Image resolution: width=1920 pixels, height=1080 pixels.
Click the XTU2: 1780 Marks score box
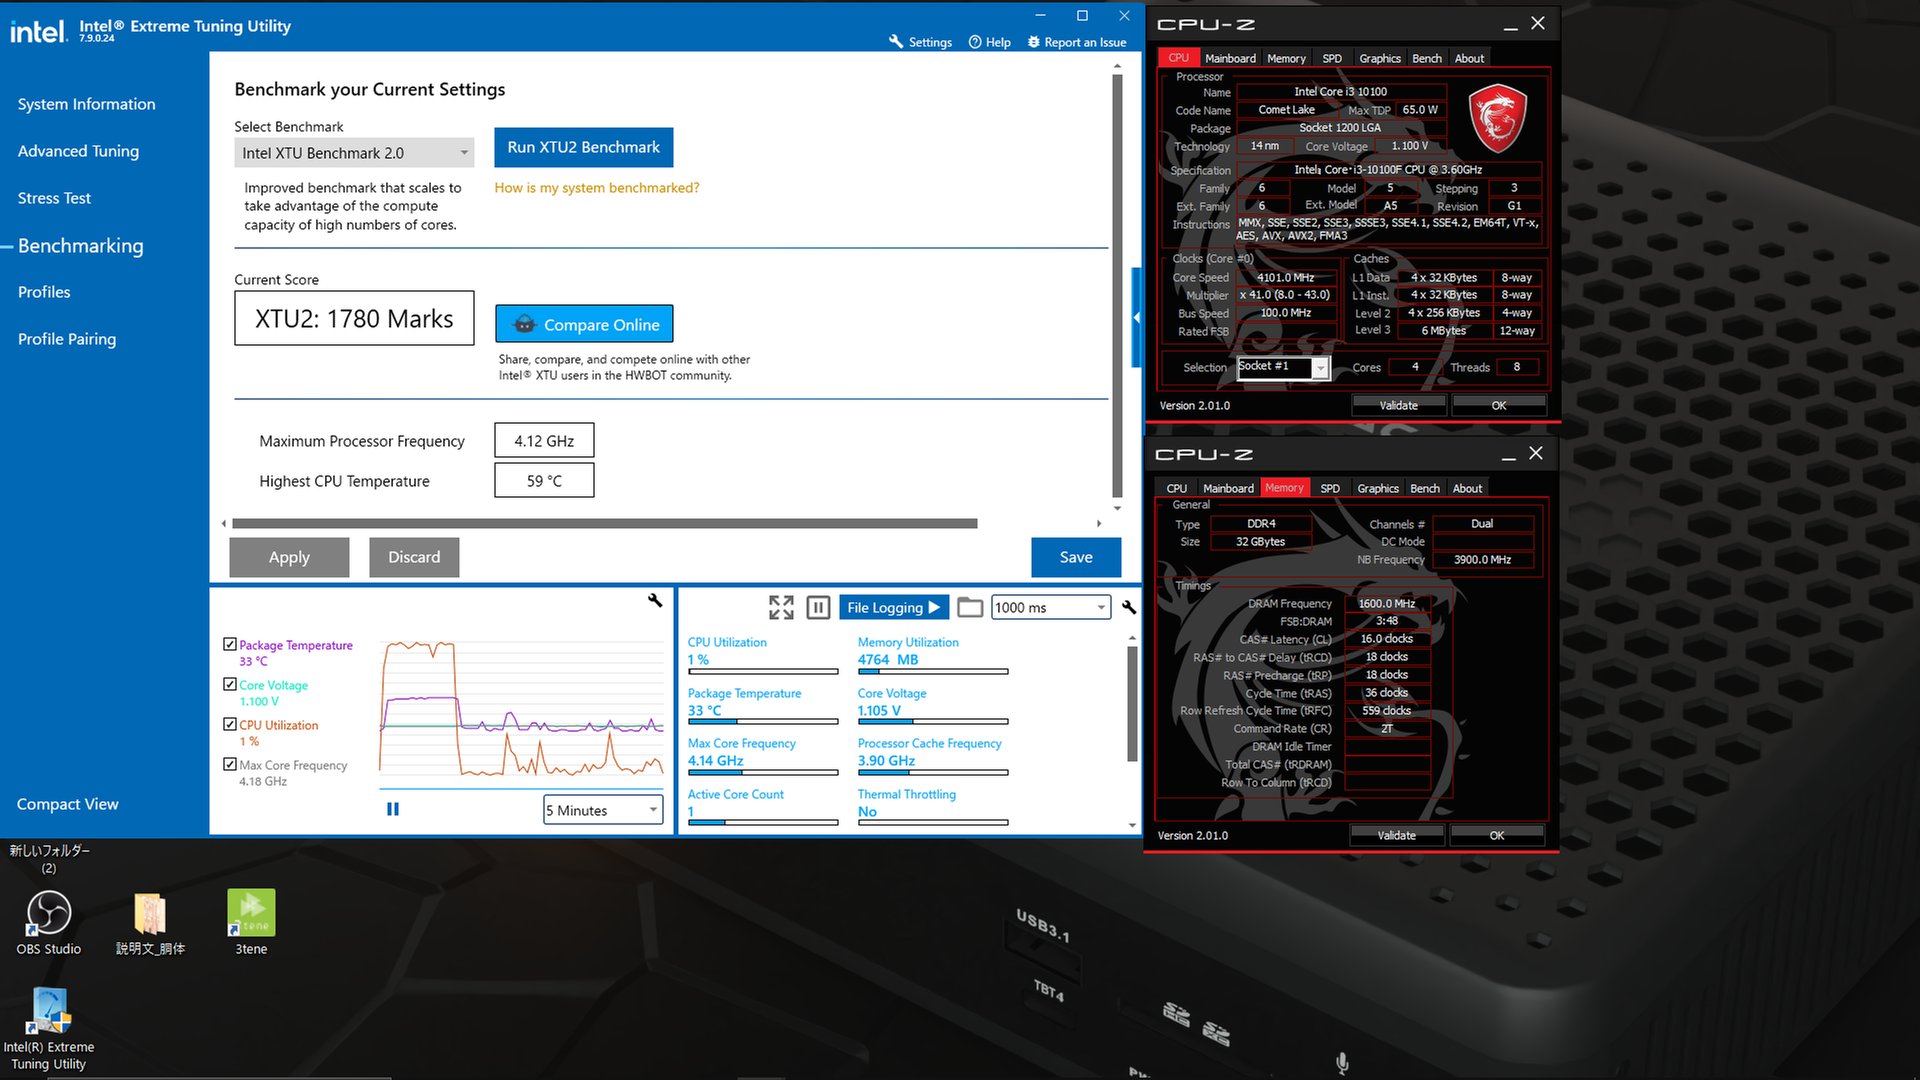coord(354,318)
